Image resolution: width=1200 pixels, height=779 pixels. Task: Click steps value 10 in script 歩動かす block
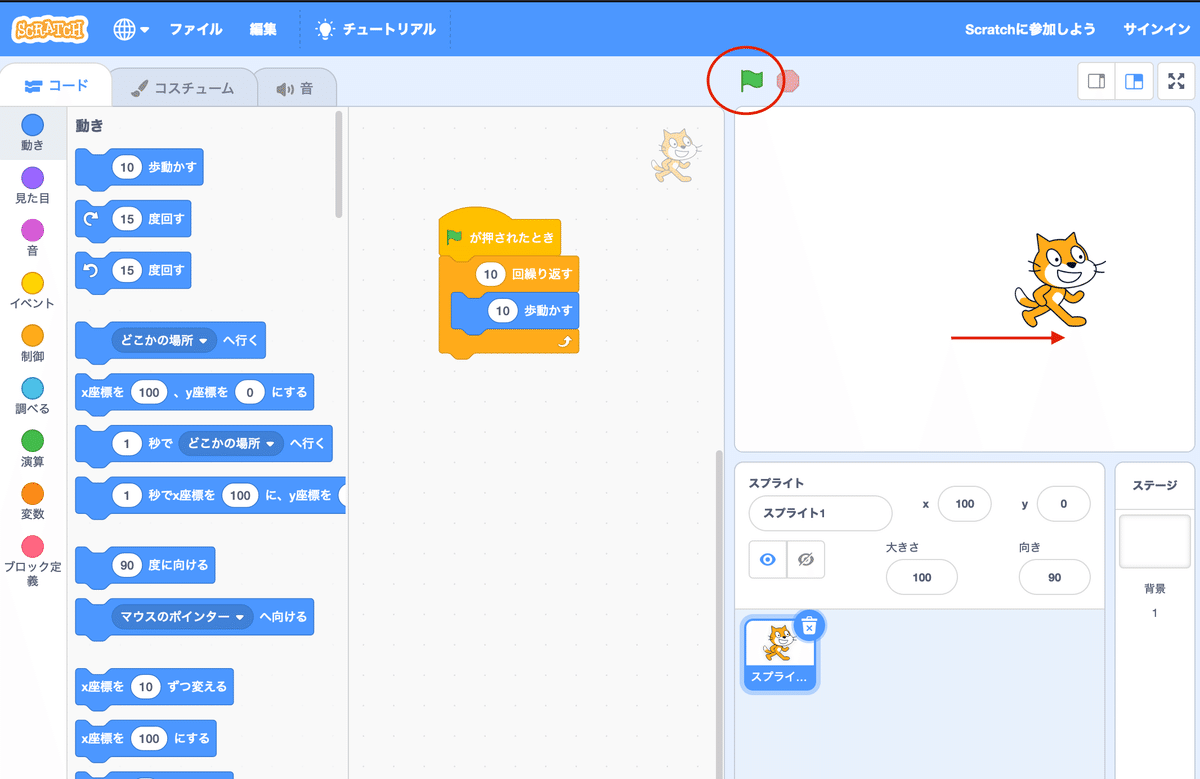click(x=503, y=311)
